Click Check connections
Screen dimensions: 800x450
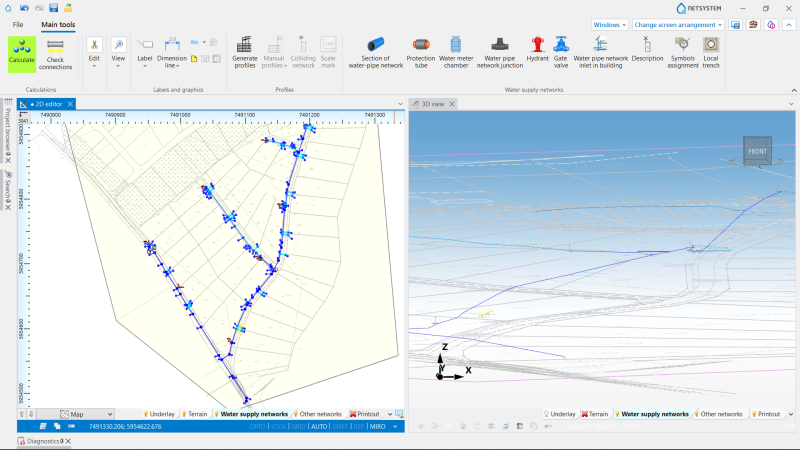click(x=55, y=54)
